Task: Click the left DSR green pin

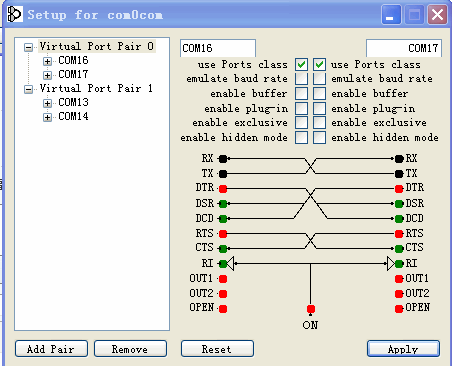Action: pyautogui.click(x=223, y=203)
